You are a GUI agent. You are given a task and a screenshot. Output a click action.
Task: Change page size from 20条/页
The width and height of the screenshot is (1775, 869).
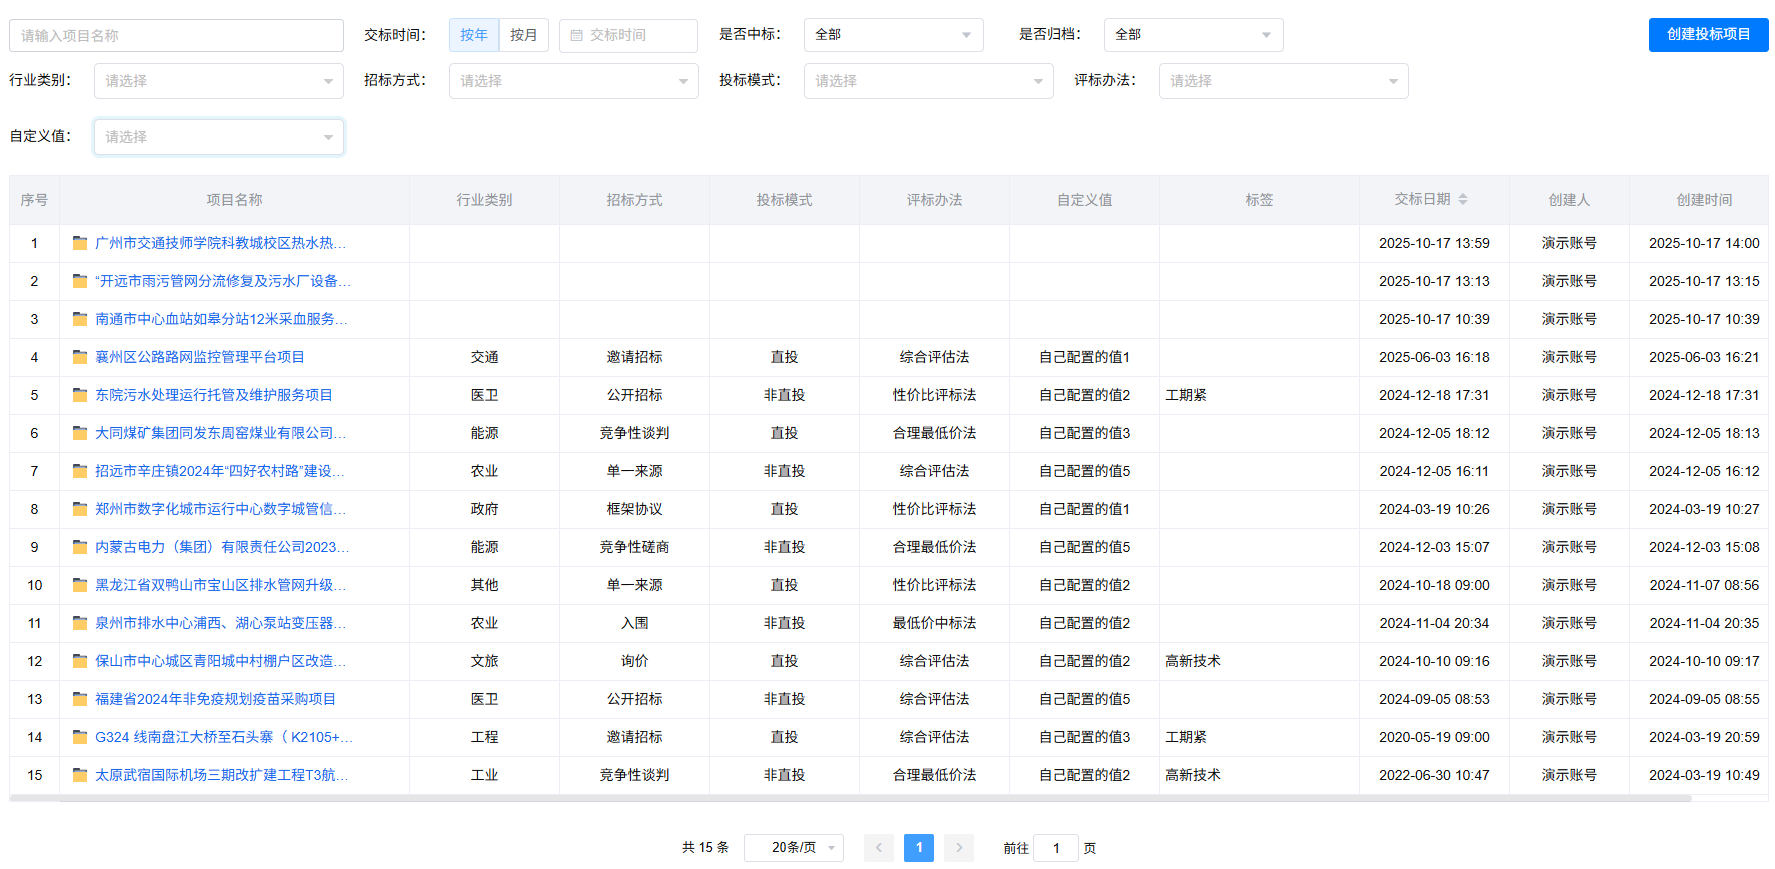point(794,848)
